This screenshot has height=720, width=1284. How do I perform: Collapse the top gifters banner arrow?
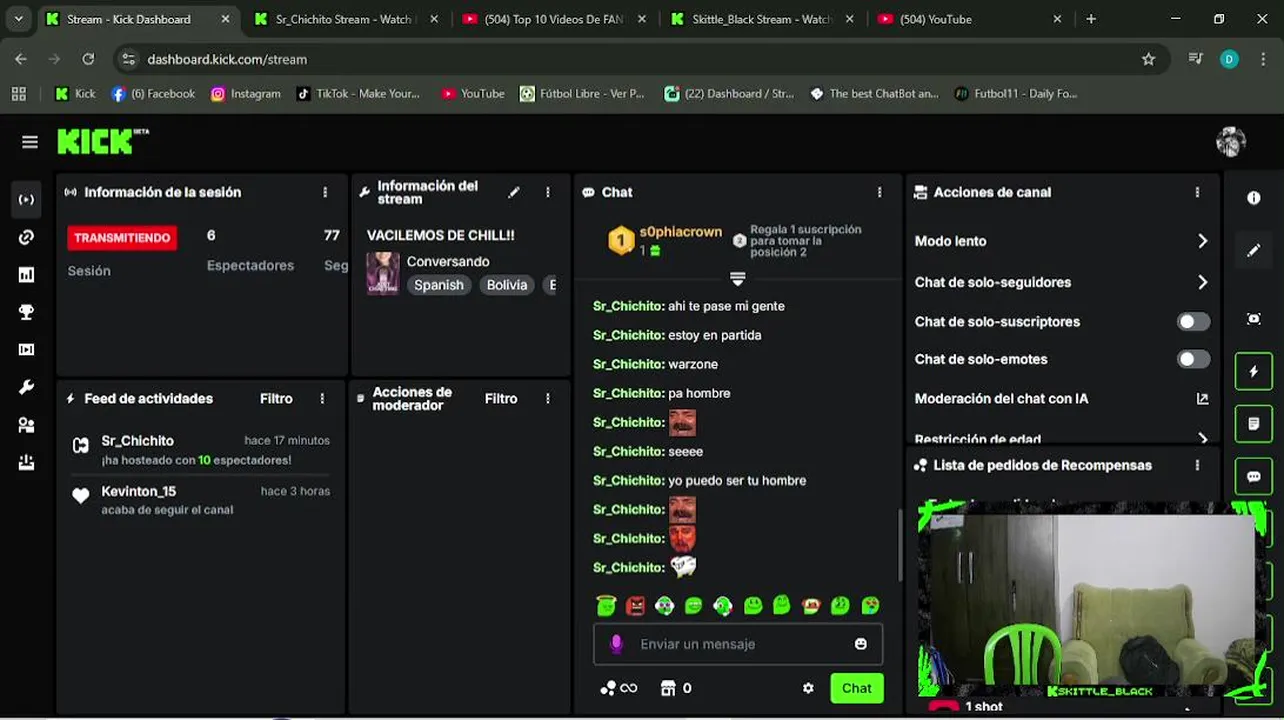pos(738,278)
